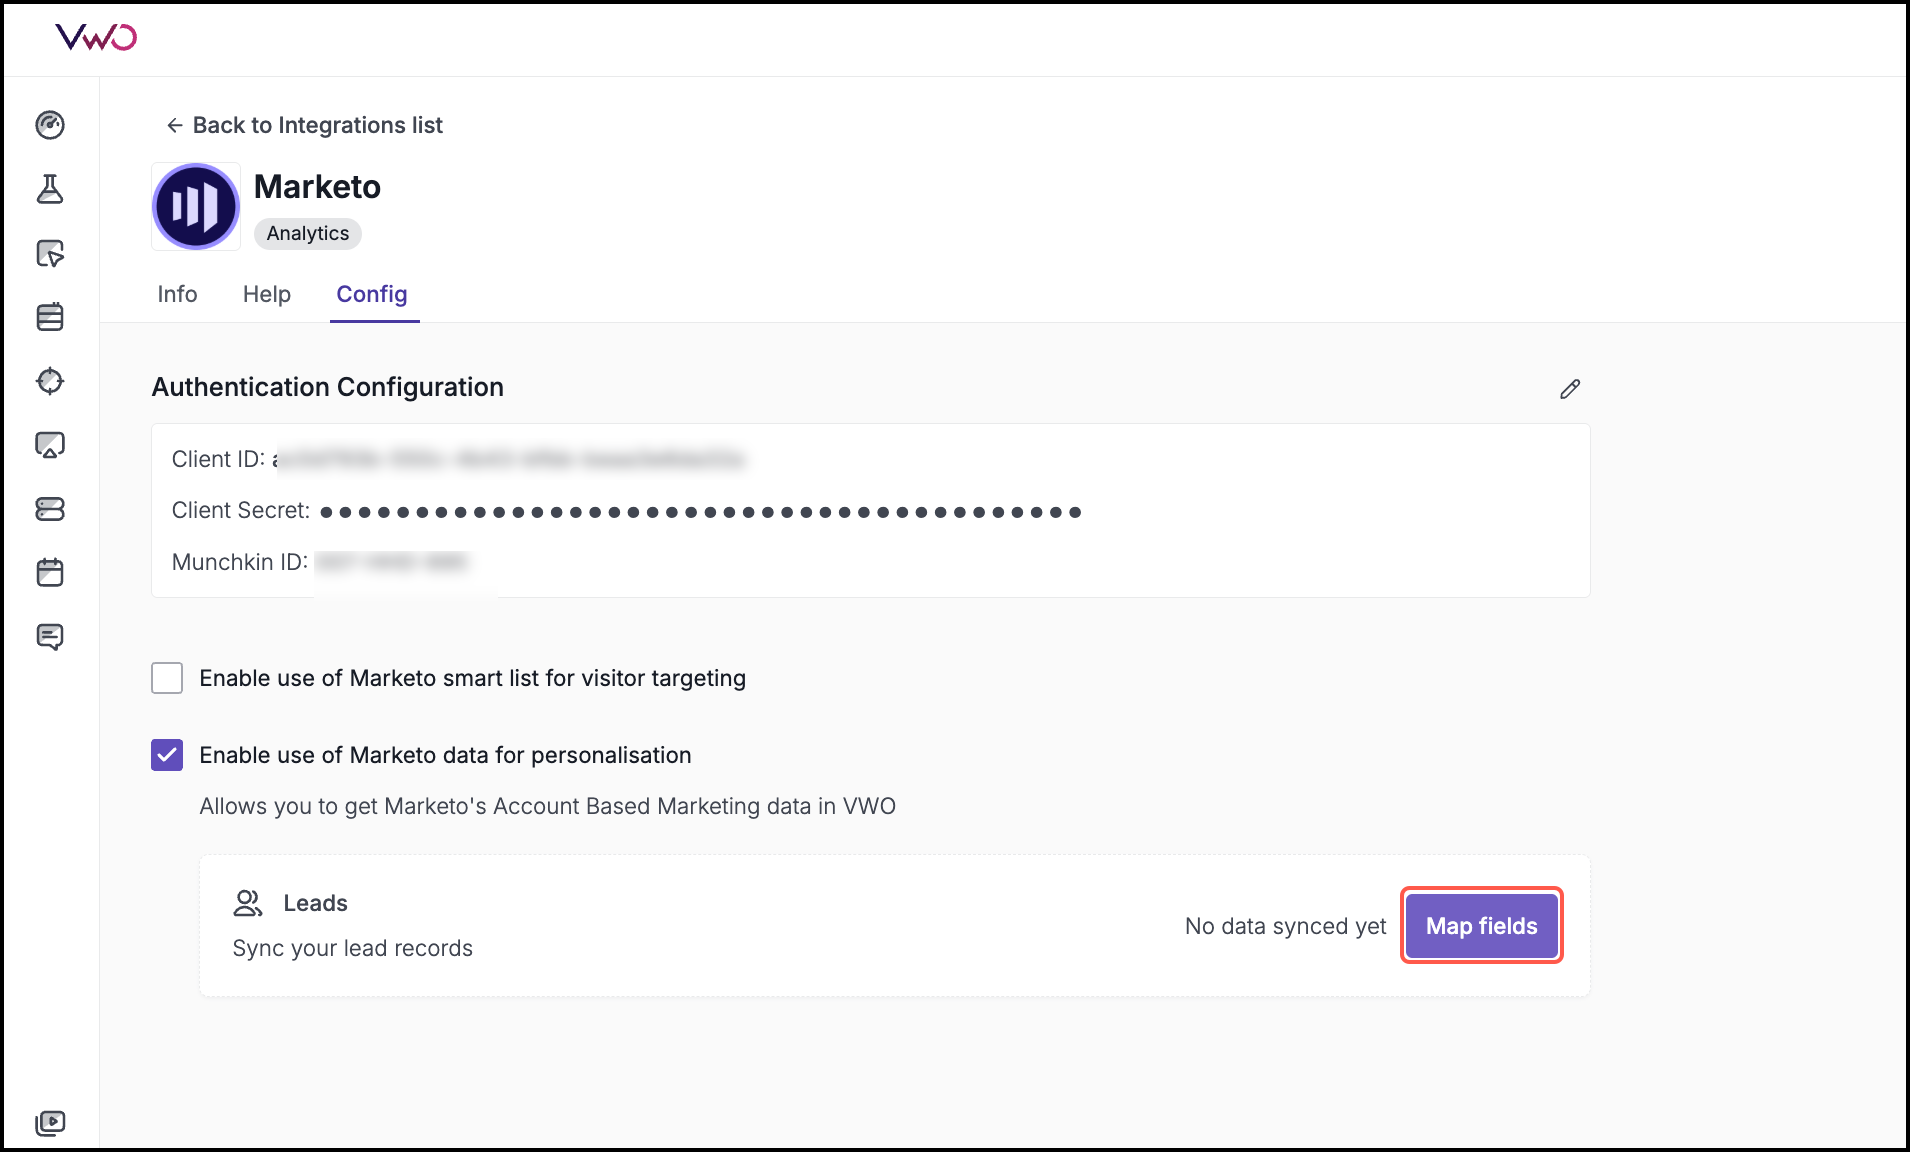Edit Authentication Configuration via the pencil icon
This screenshot has height=1152, width=1910.
[x=1570, y=389]
